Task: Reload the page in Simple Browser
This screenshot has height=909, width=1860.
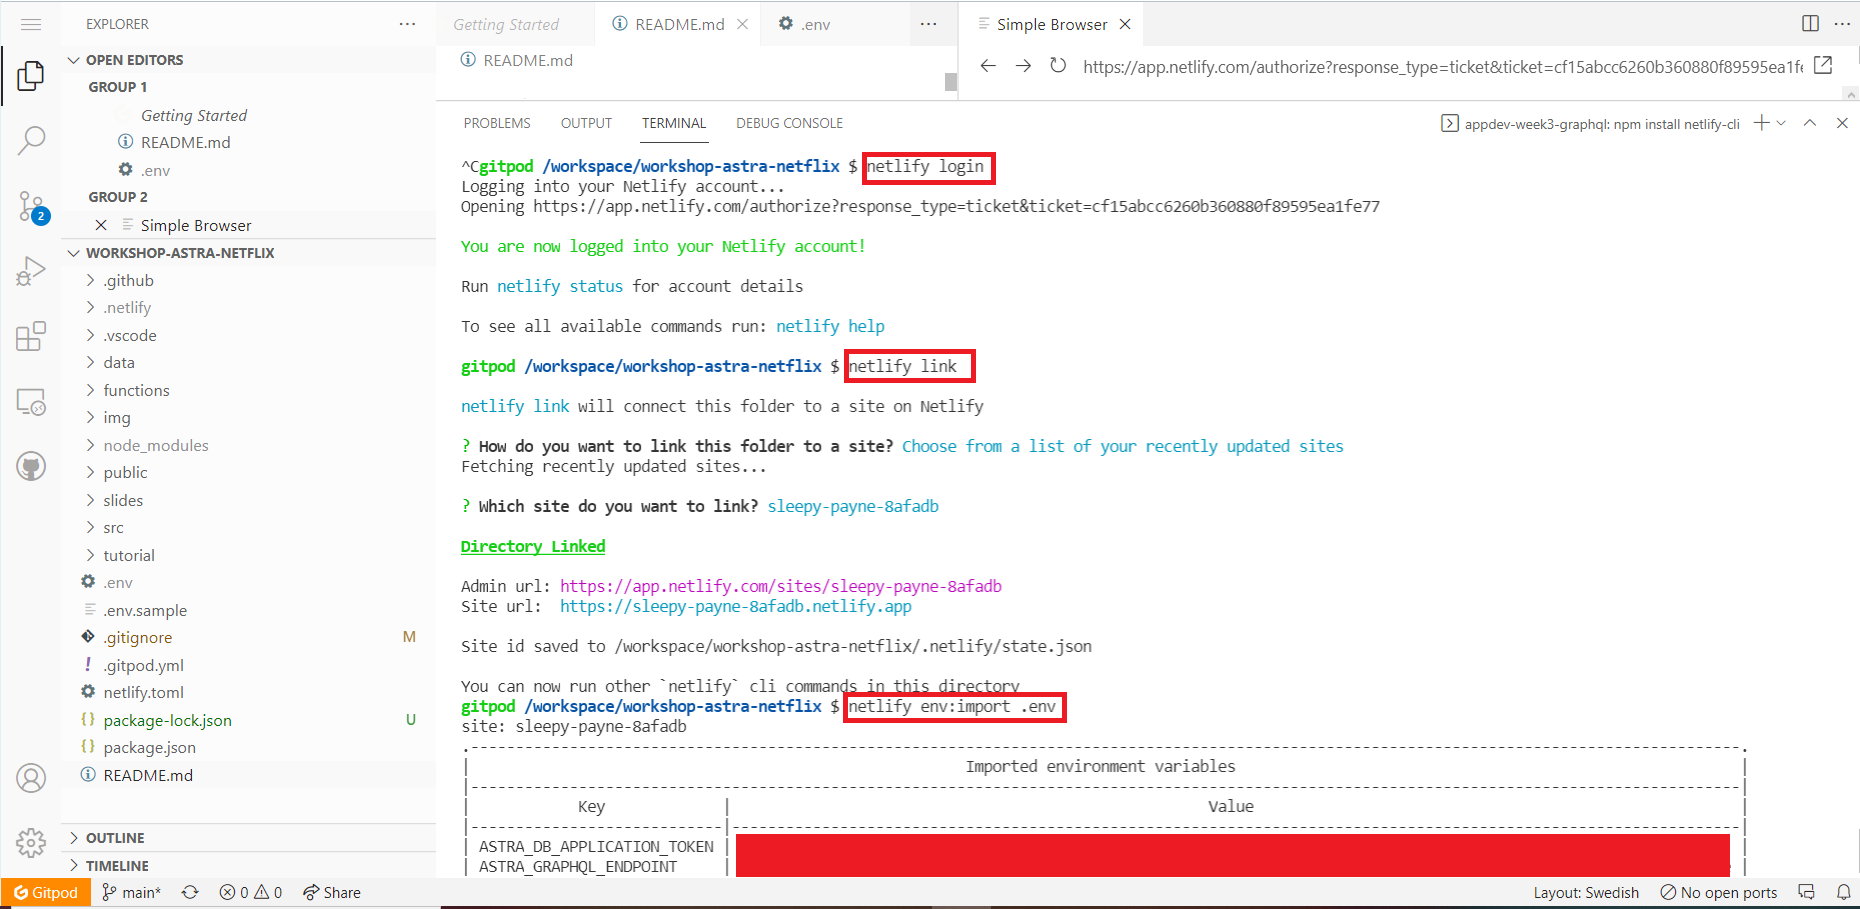Action: coord(1057,66)
